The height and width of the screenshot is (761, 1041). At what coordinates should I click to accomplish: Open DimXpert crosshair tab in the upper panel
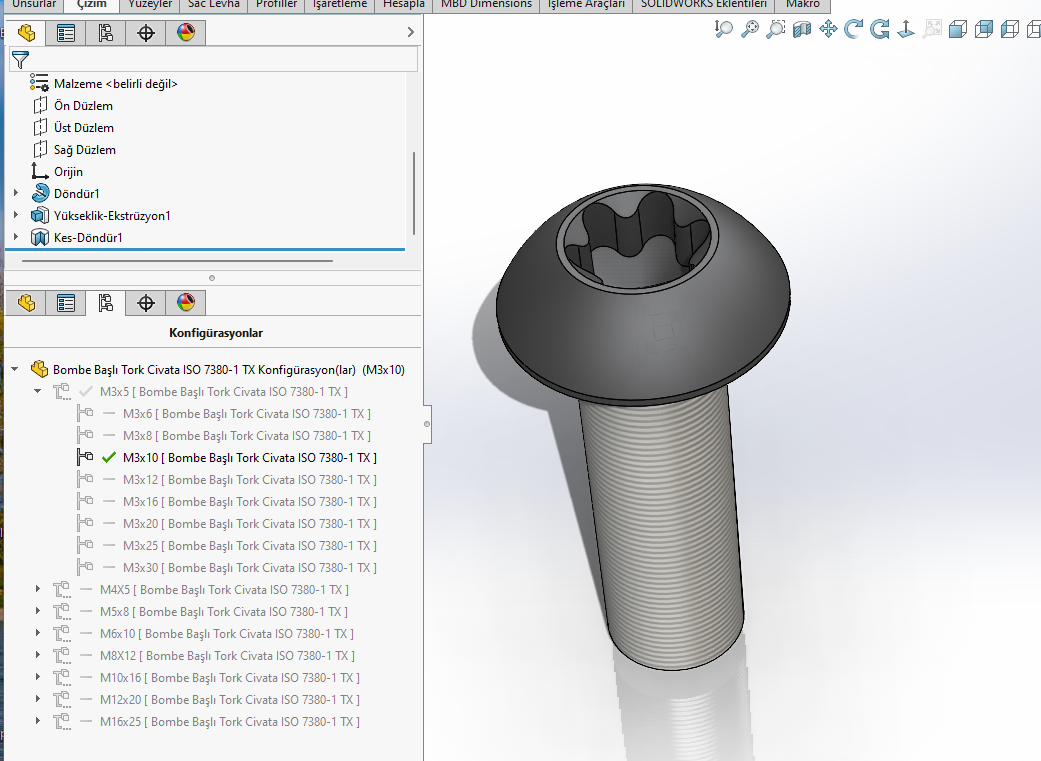point(146,33)
